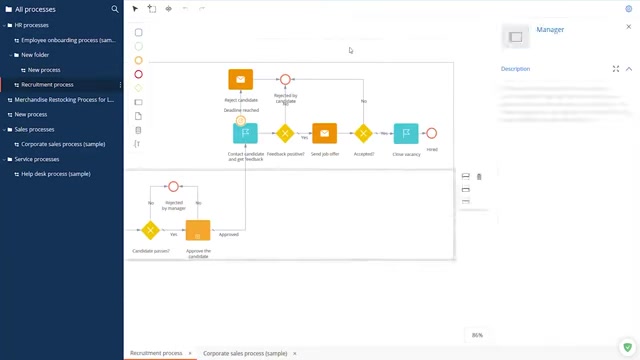Open Employee onboarding process in the tree

click(68, 40)
